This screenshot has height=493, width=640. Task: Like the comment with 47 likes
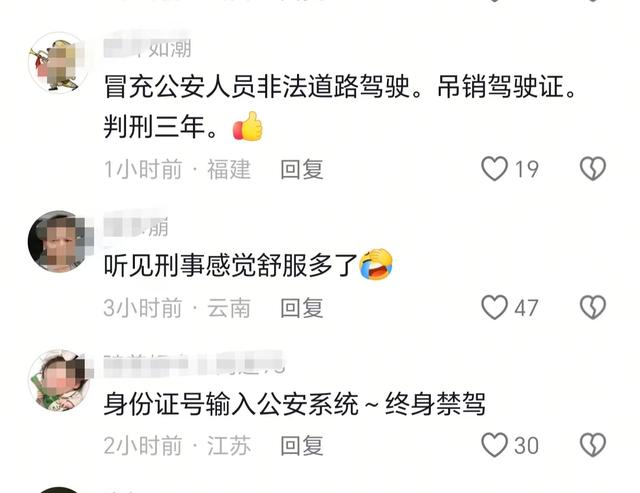[x=494, y=307]
